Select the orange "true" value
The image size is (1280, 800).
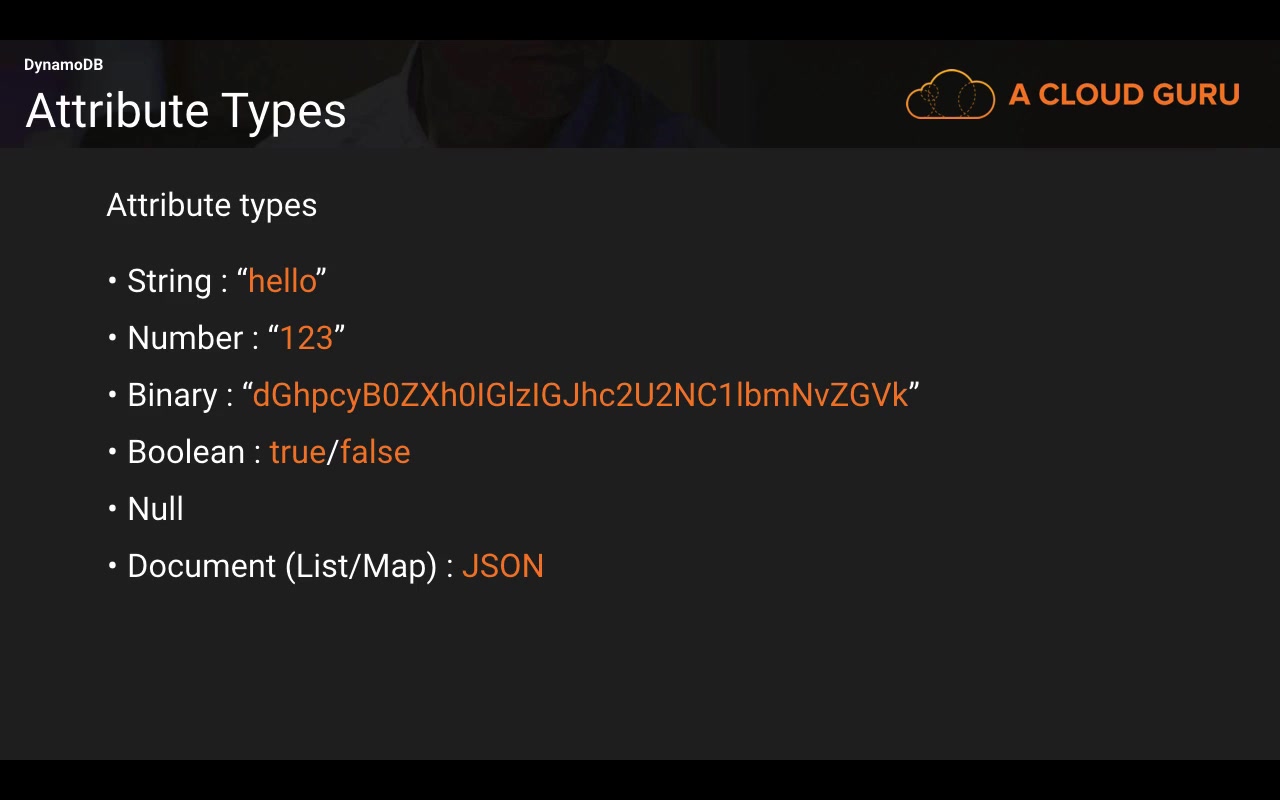(297, 452)
